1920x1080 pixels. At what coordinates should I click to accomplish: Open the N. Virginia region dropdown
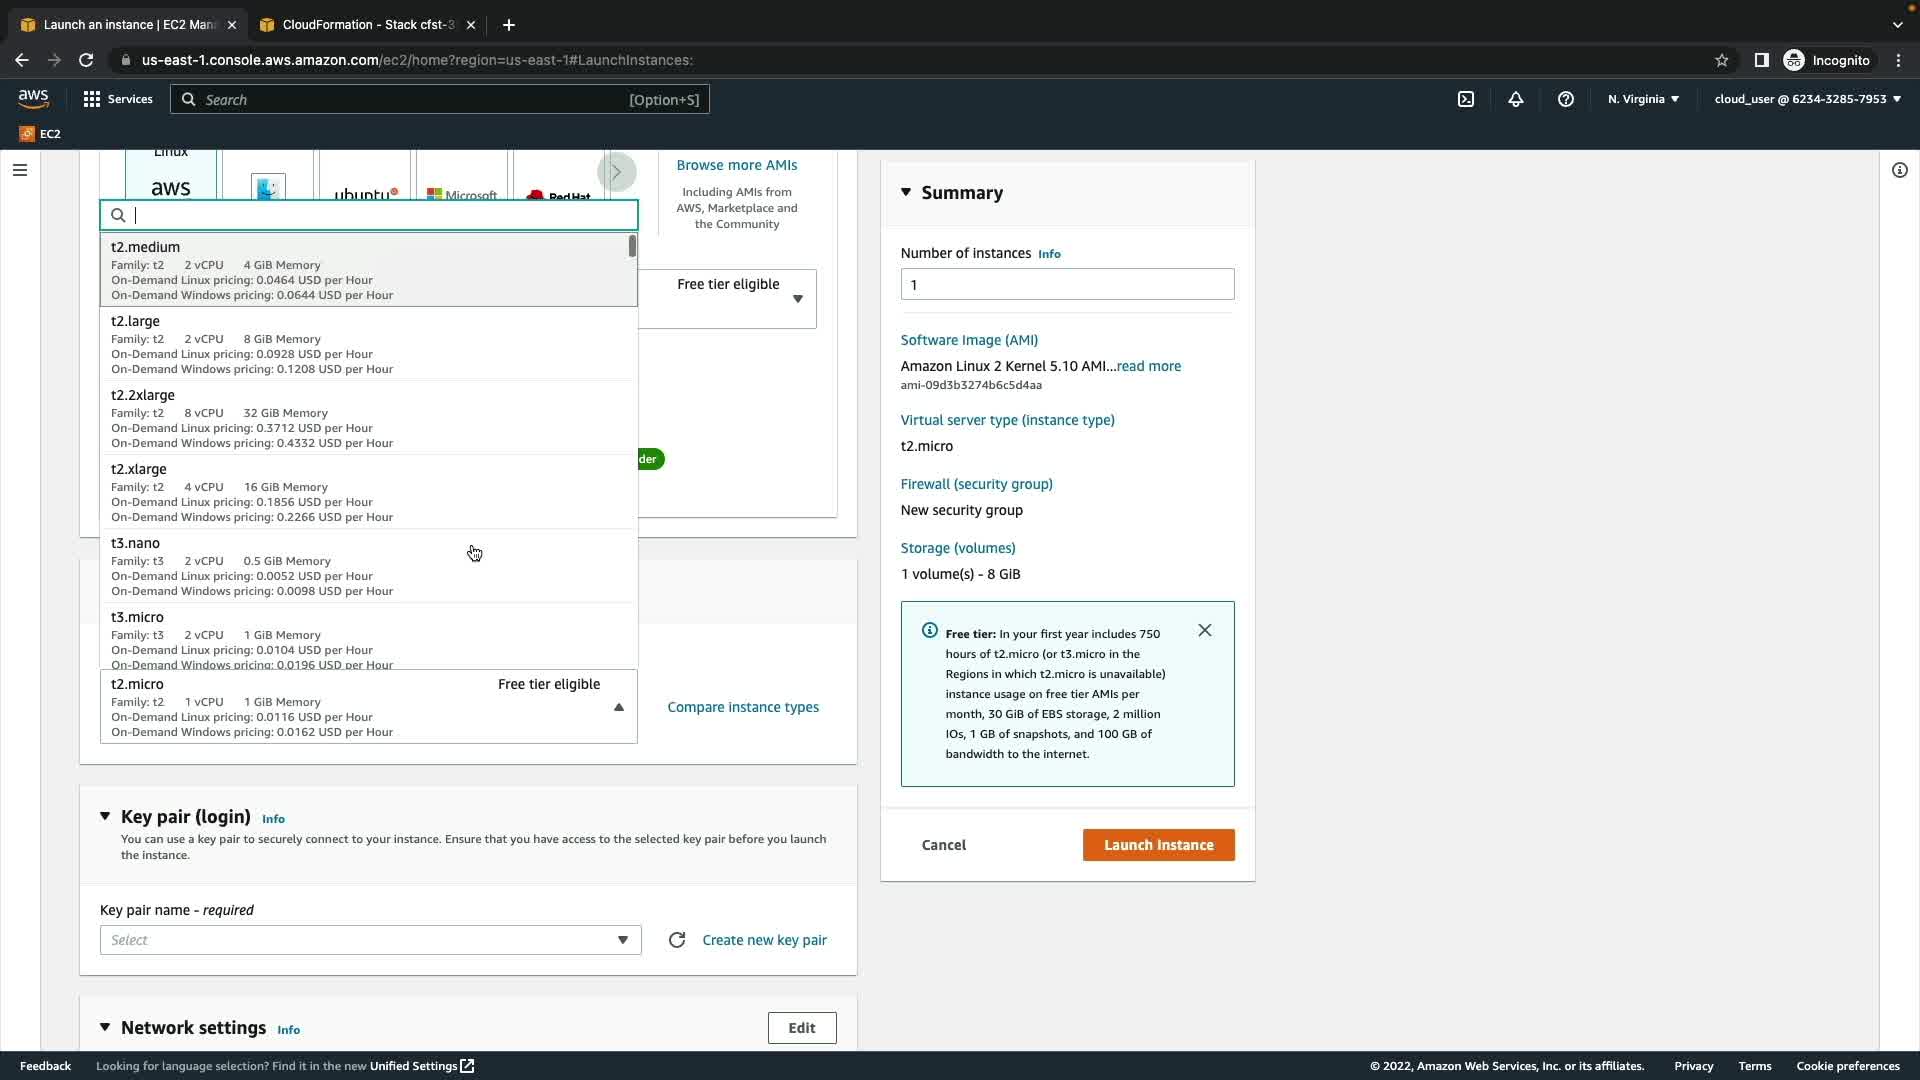coord(1643,99)
